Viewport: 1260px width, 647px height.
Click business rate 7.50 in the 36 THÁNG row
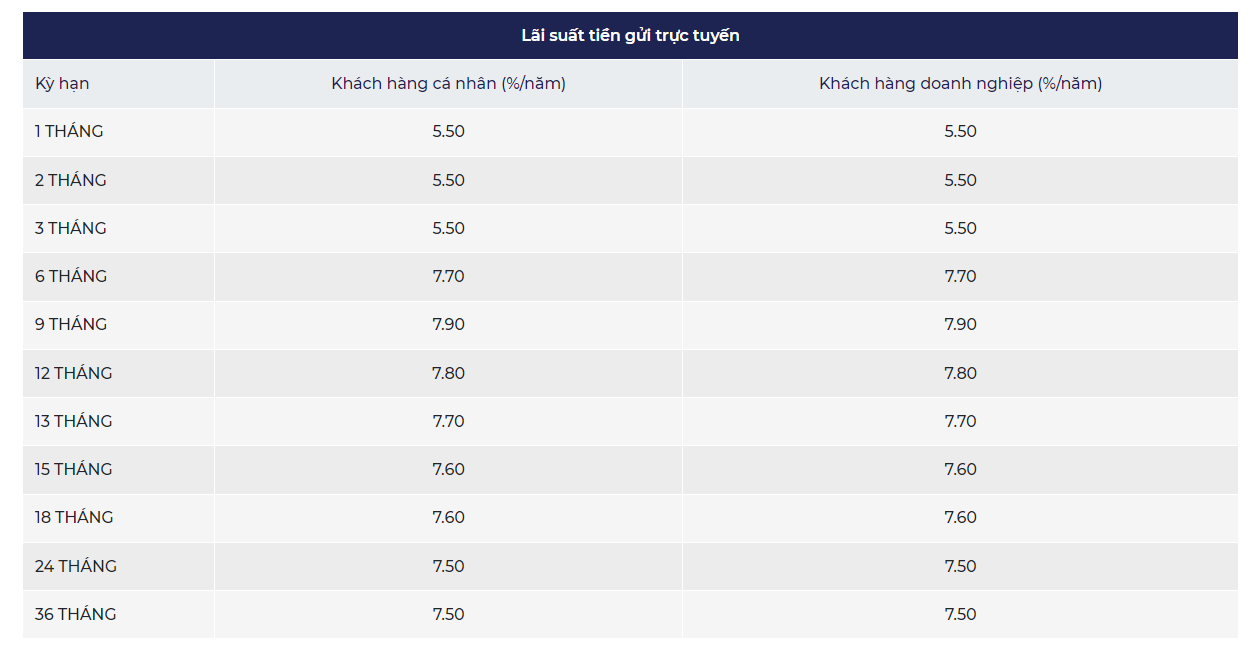point(960,614)
